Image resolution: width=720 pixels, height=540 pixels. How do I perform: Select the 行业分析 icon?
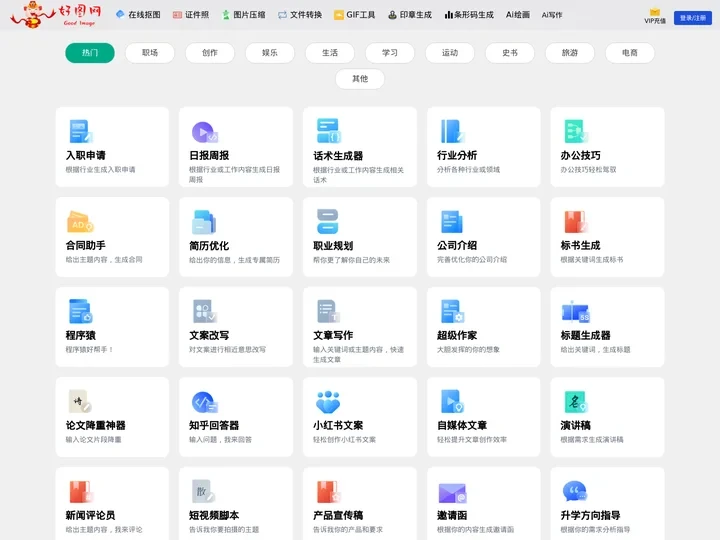(x=452, y=131)
